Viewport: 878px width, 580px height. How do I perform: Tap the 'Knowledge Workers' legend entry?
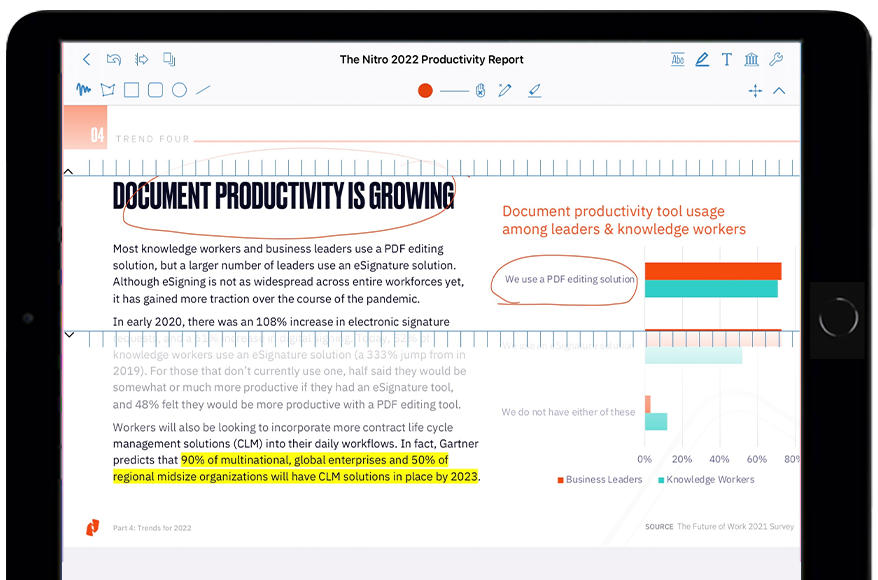(706, 480)
